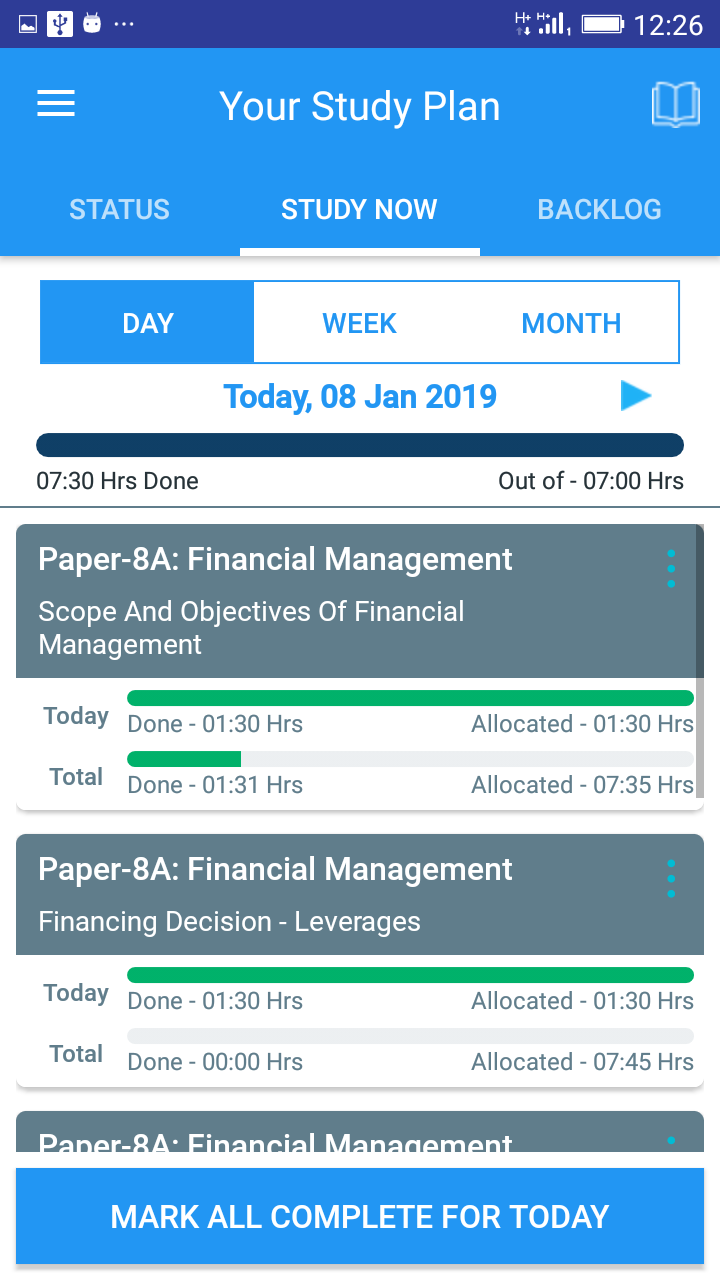Tap the USB icon in status bar
The image size is (720, 1280).
pos(60,23)
